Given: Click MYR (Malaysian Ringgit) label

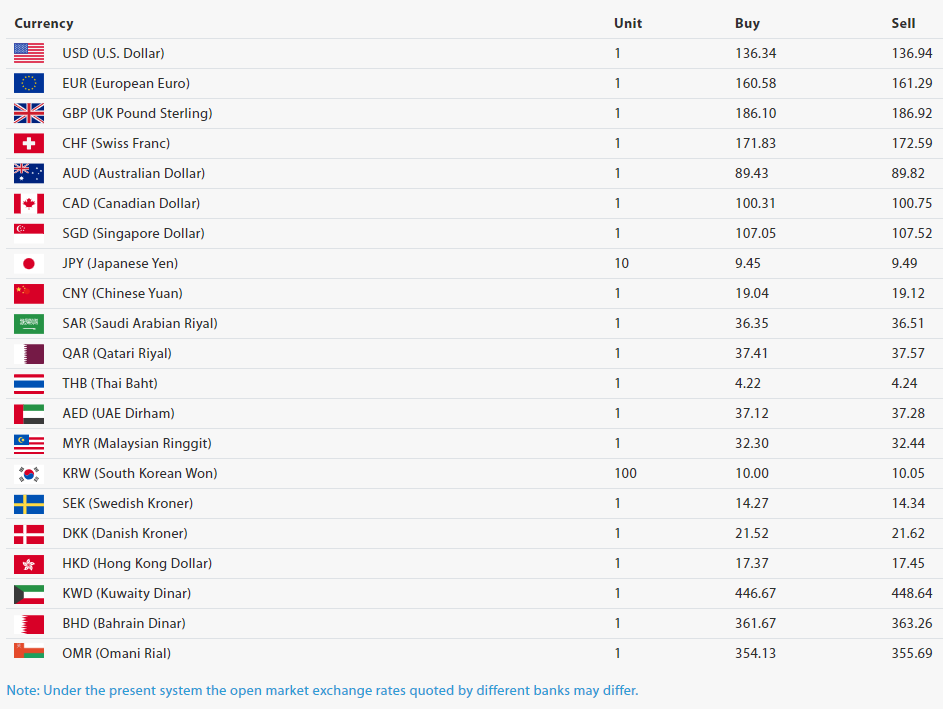Looking at the screenshot, I should click(137, 443).
